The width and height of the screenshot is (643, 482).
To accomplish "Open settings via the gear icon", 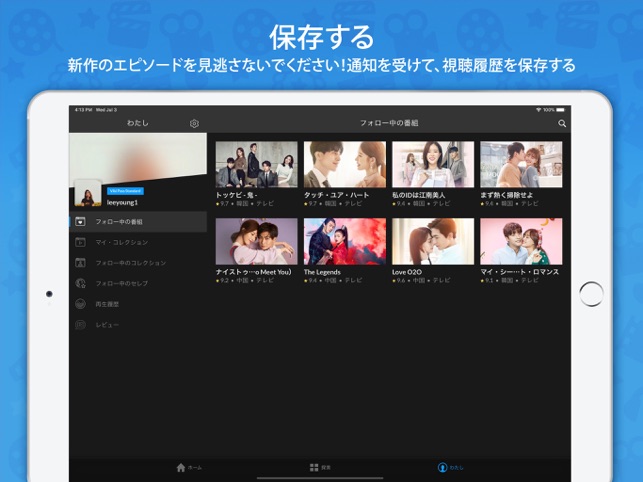I will (x=194, y=123).
